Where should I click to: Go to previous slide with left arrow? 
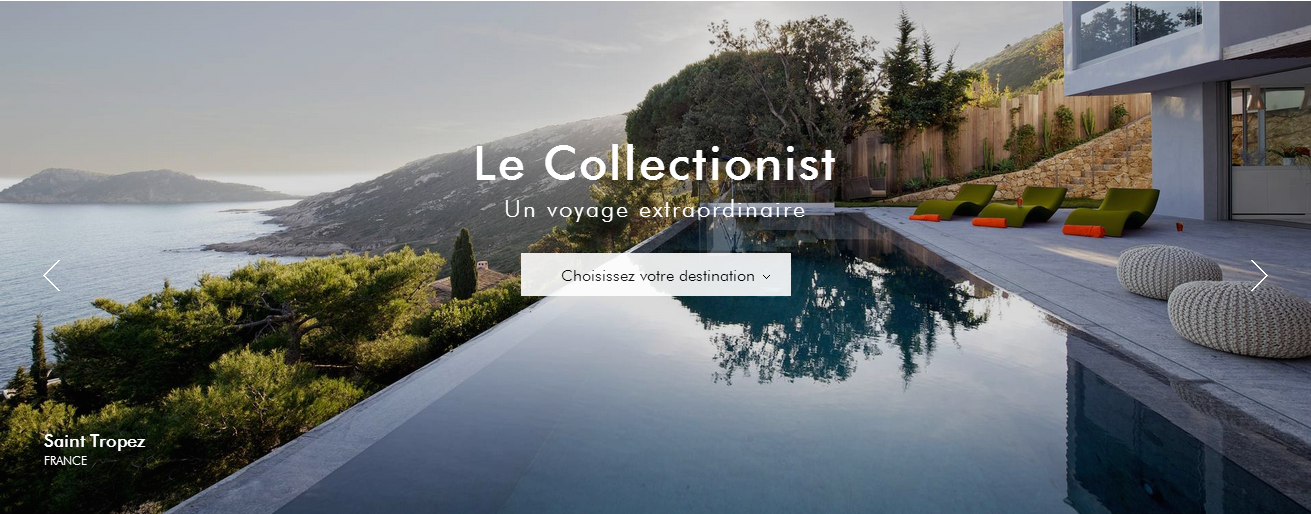52,275
